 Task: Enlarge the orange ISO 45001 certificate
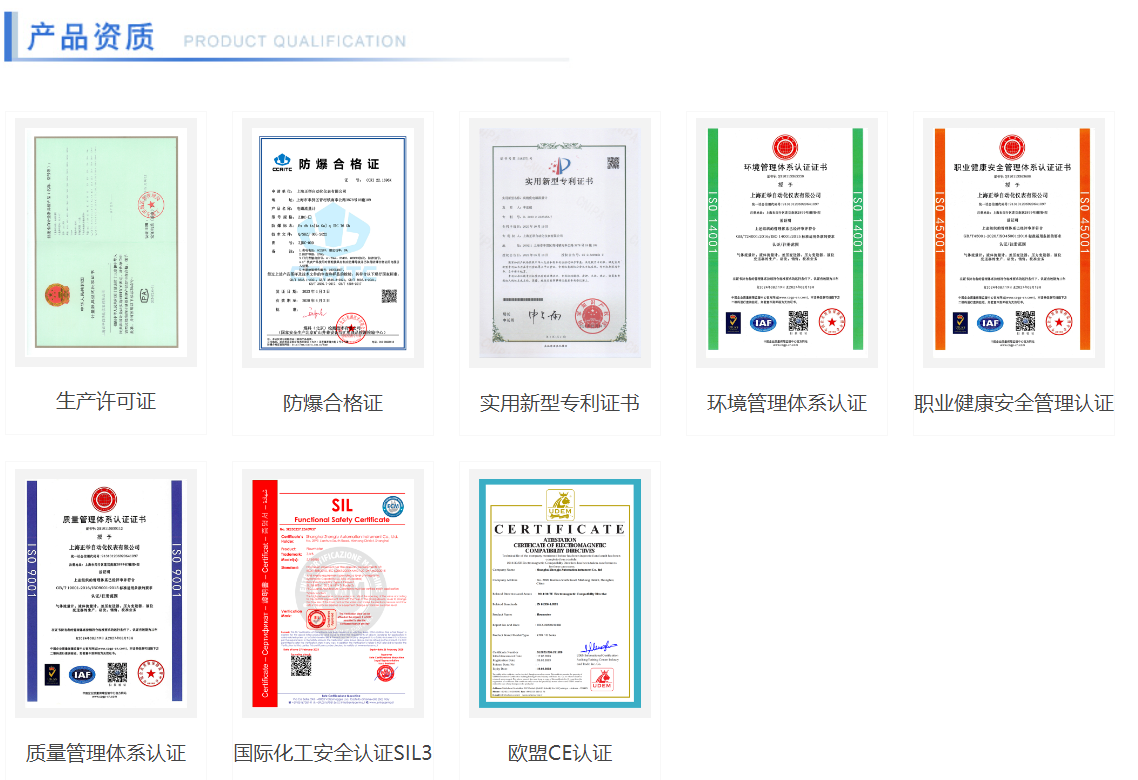(x=1012, y=240)
